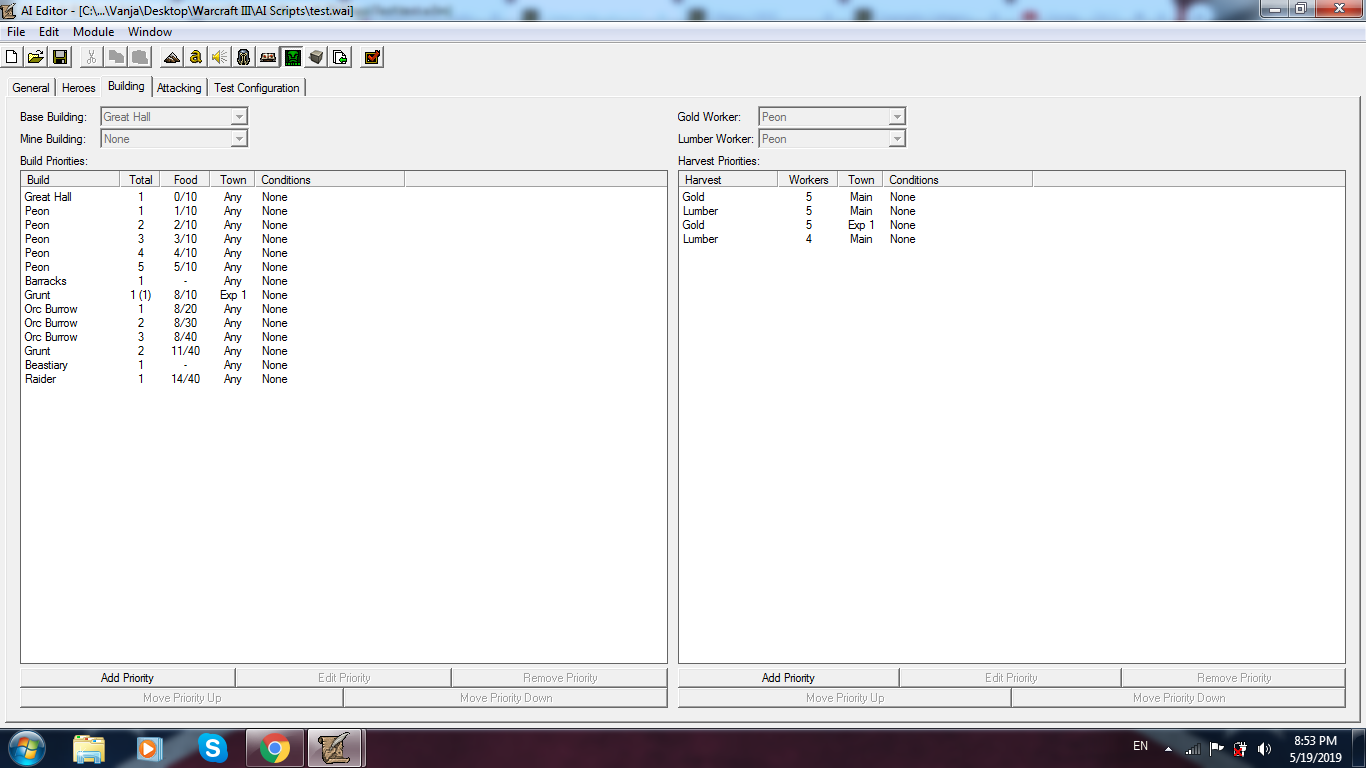
Task: Click the volume speaker tray icon
Action: pyautogui.click(x=1265, y=748)
